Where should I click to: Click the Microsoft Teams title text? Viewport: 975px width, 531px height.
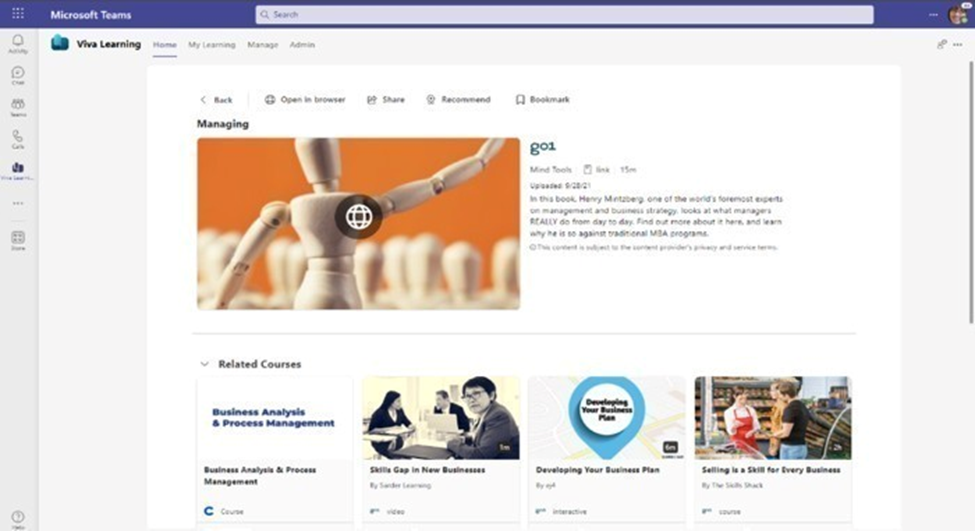pos(91,14)
